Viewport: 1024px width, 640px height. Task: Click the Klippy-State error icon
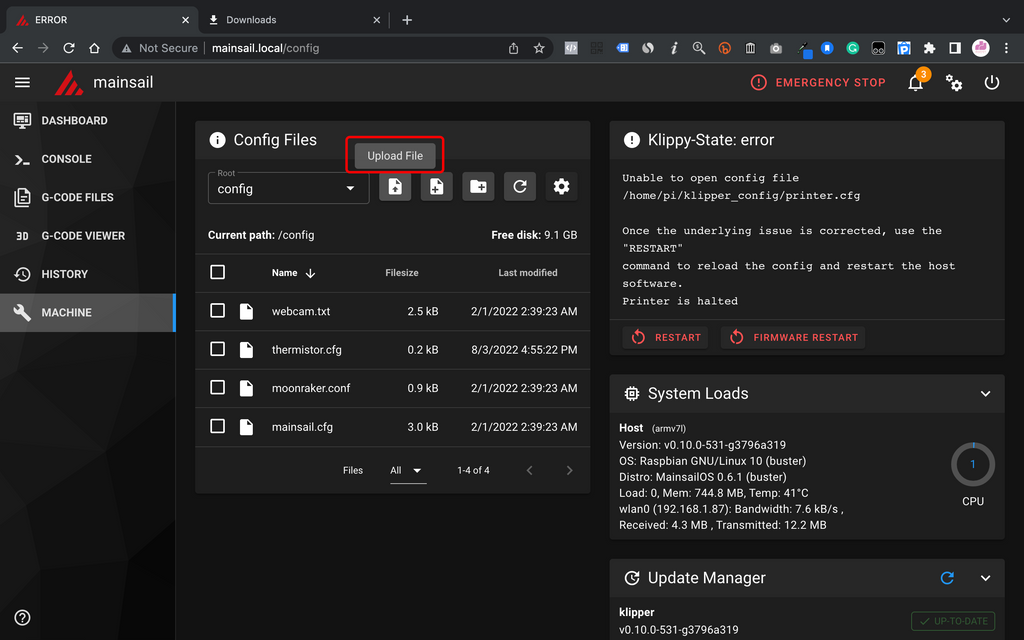(632, 140)
